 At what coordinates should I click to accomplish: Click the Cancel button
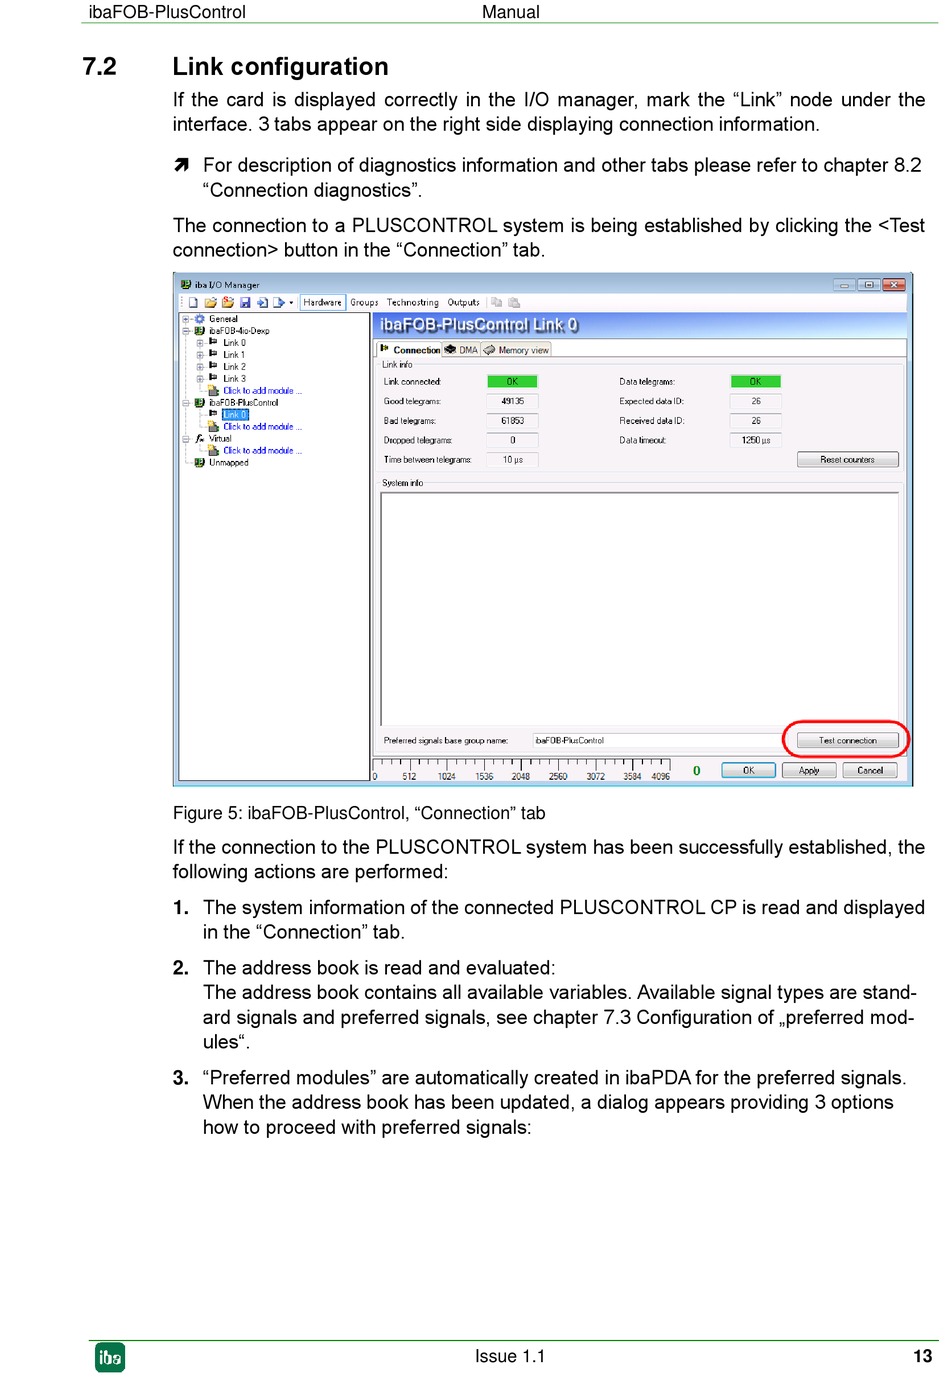[870, 771]
